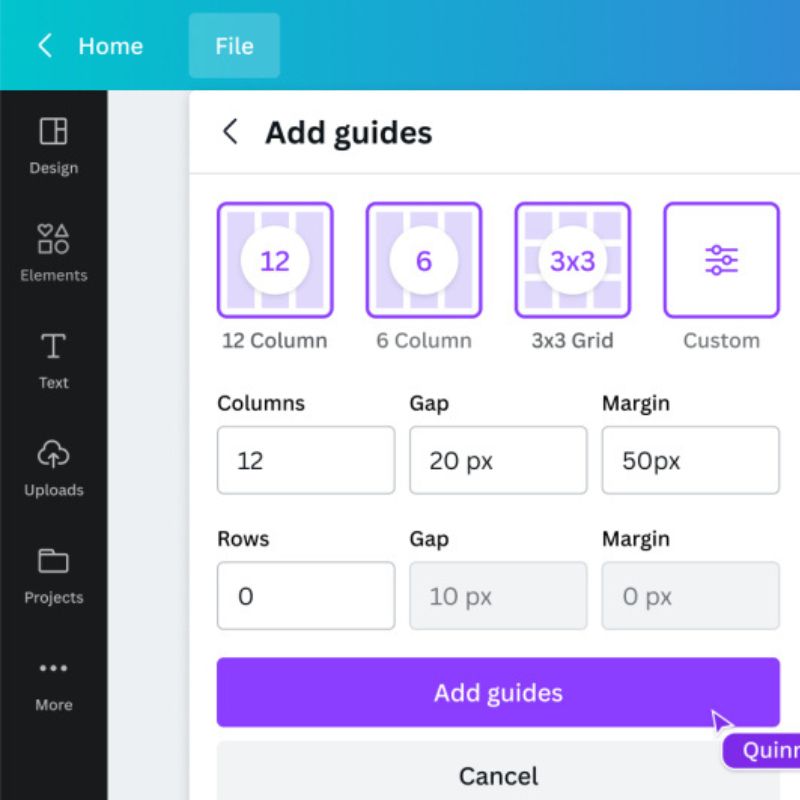800x800 pixels.
Task: Select the Custom guides preset
Action: (x=721, y=260)
